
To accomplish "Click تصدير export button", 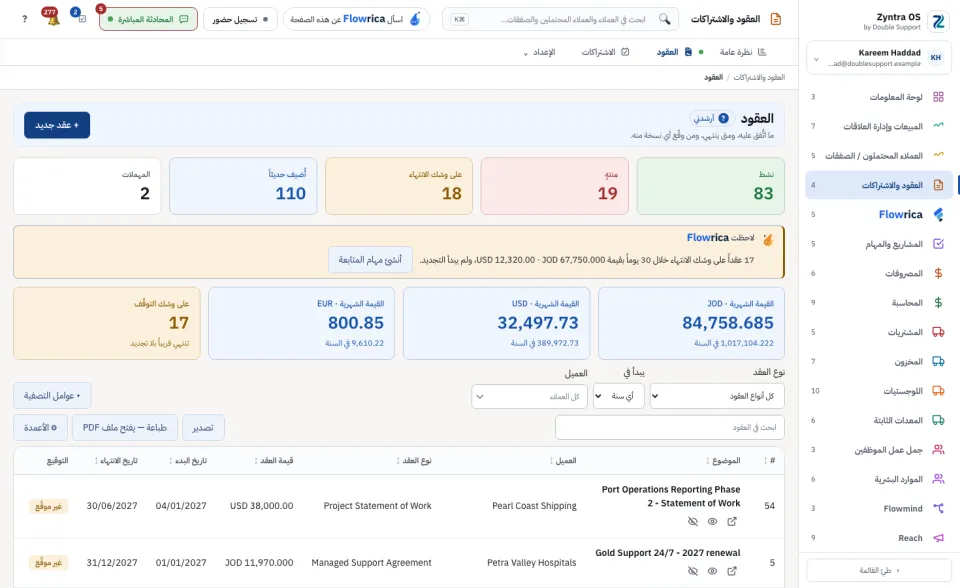I will (x=203, y=428).
